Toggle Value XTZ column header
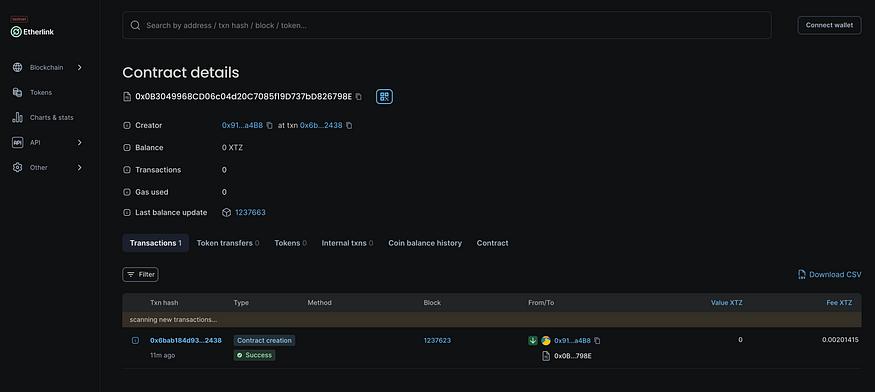The width and height of the screenshot is (875, 392). pyautogui.click(x=727, y=303)
